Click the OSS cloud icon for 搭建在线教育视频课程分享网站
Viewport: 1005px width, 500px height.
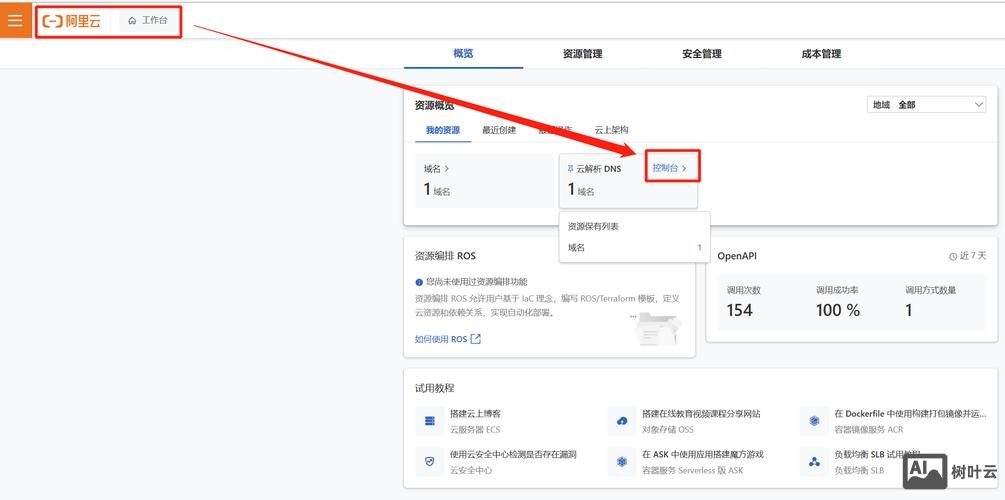tap(622, 421)
